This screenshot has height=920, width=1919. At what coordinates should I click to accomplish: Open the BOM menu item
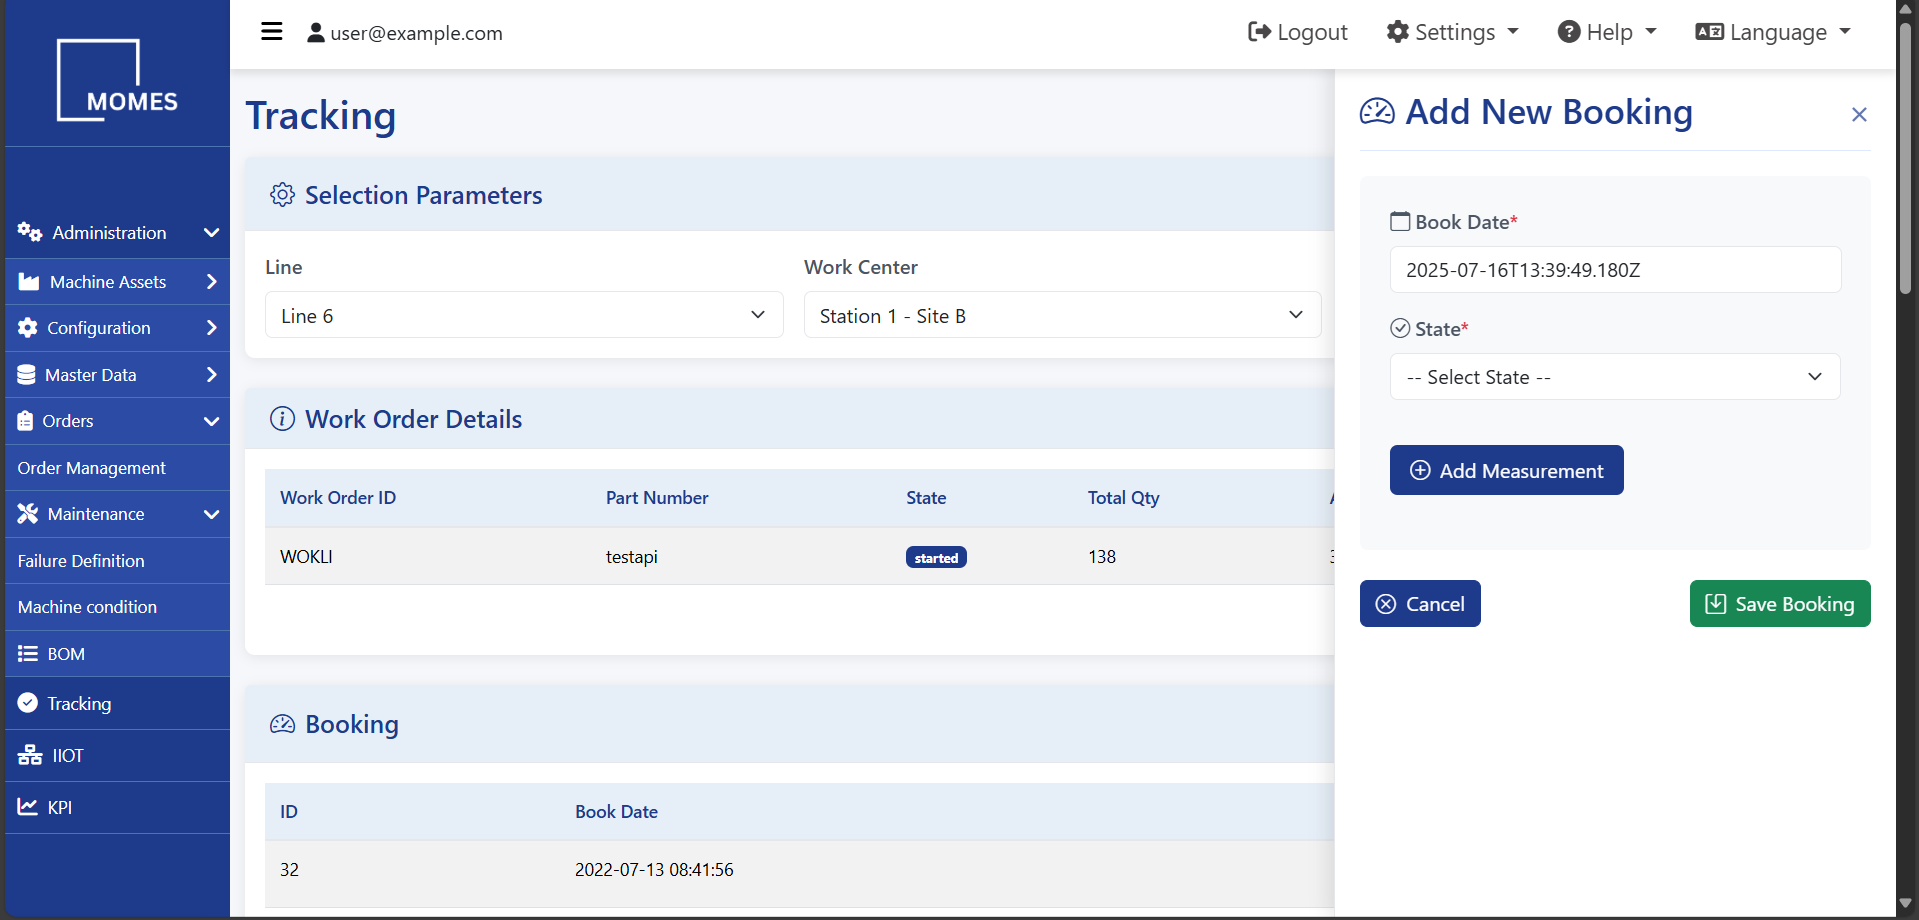pyautogui.click(x=117, y=654)
